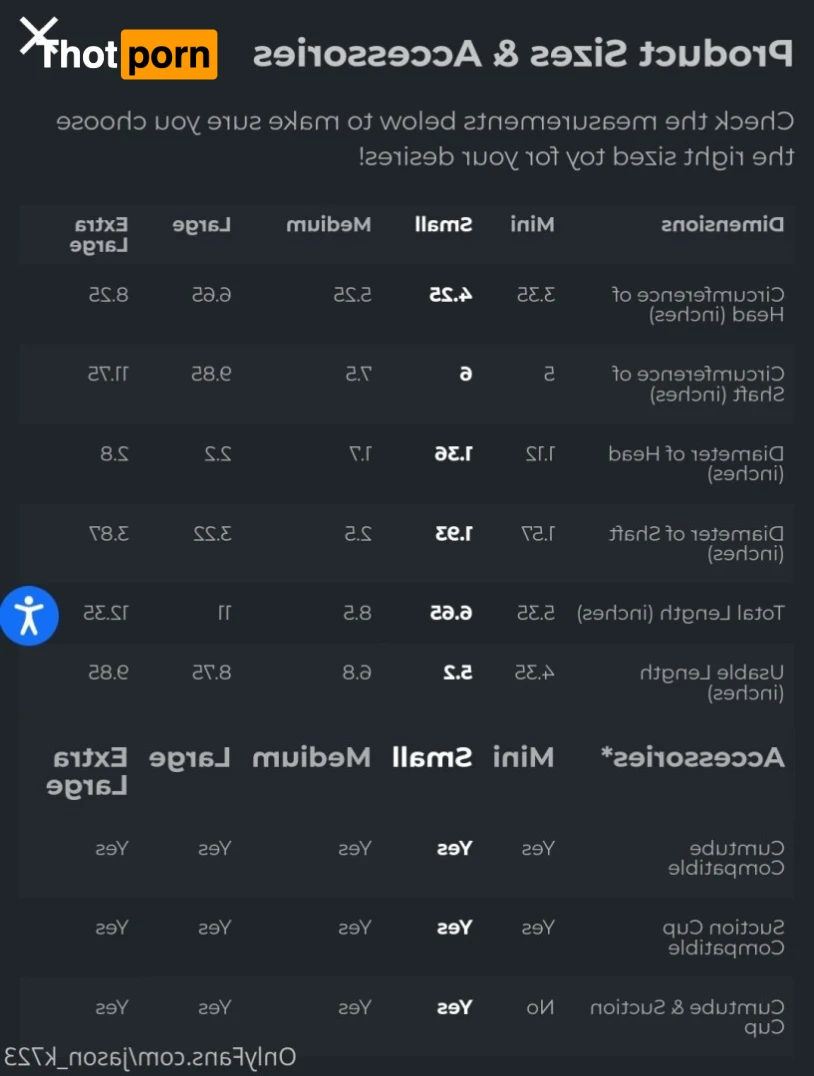The image size is (814, 1076).
Task: Click the Cumtube Compatible row label
Action: 726,858
